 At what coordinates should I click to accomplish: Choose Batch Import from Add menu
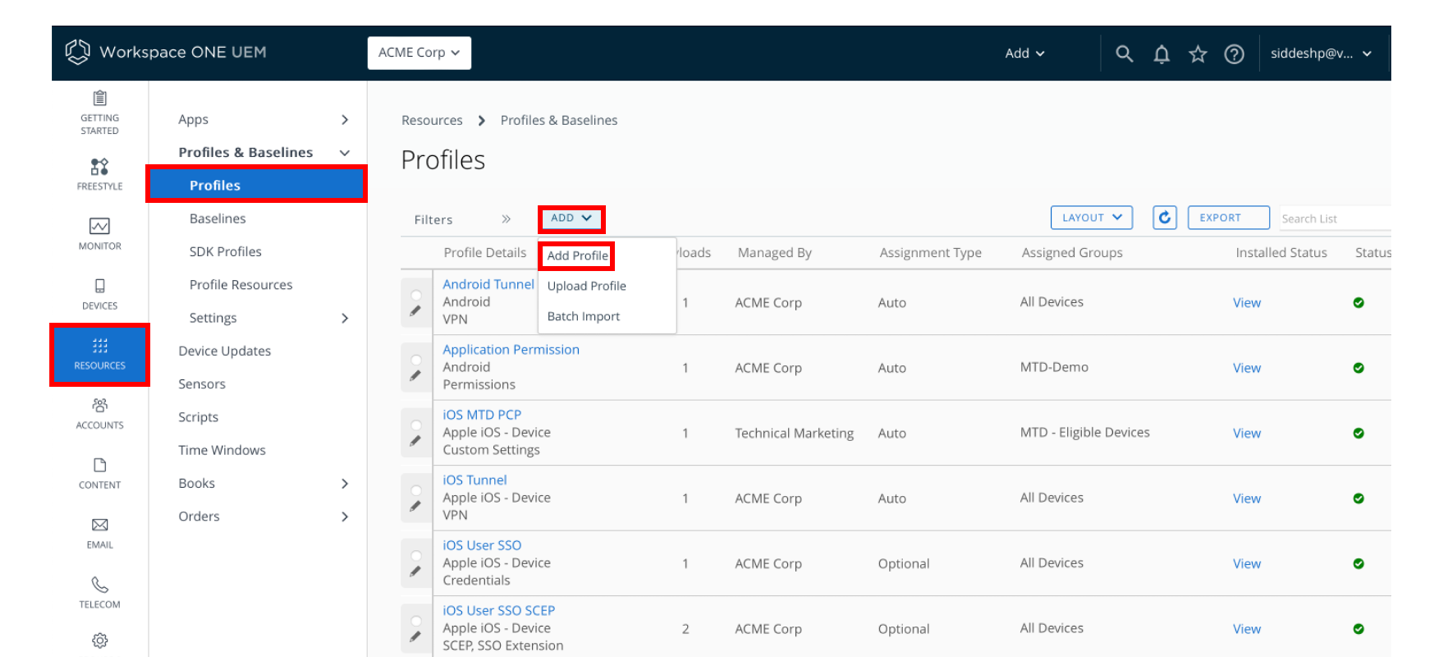click(583, 316)
